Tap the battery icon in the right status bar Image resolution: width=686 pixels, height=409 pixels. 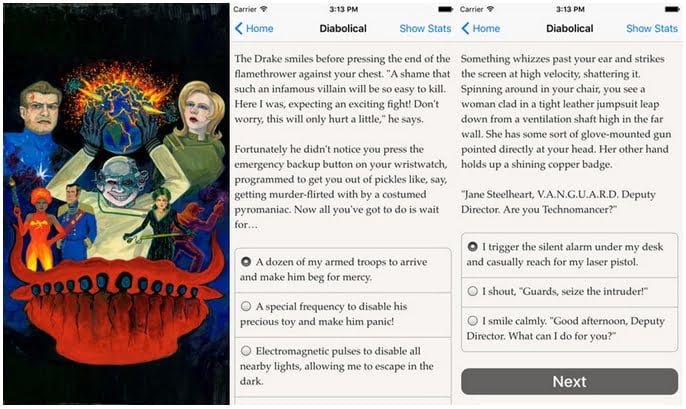[x=672, y=9]
